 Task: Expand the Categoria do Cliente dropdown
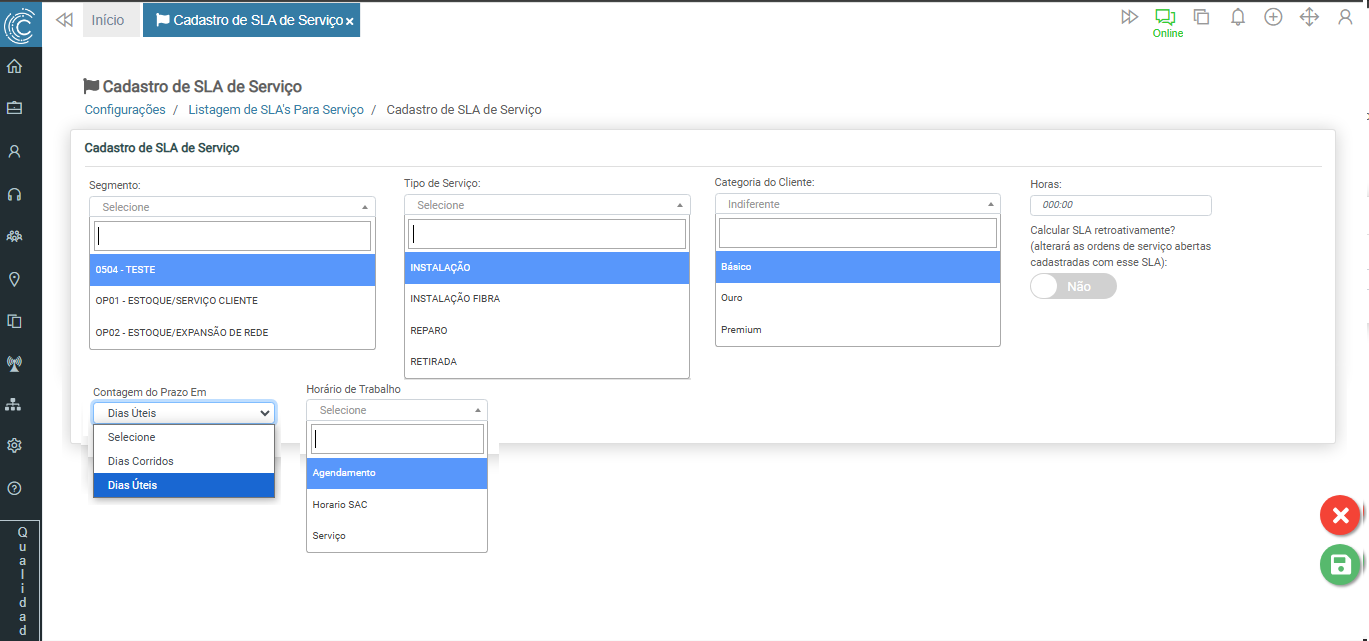[857, 204]
